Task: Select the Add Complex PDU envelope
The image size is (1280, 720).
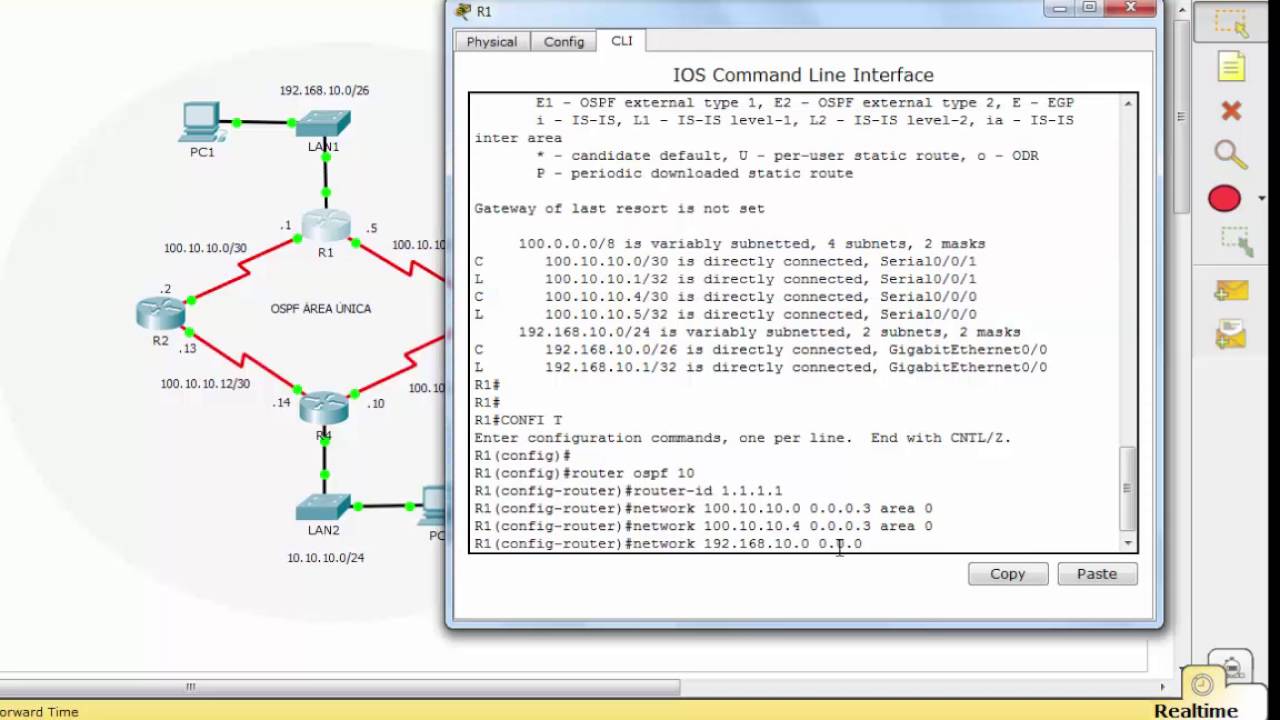Action: click(1231, 335)
